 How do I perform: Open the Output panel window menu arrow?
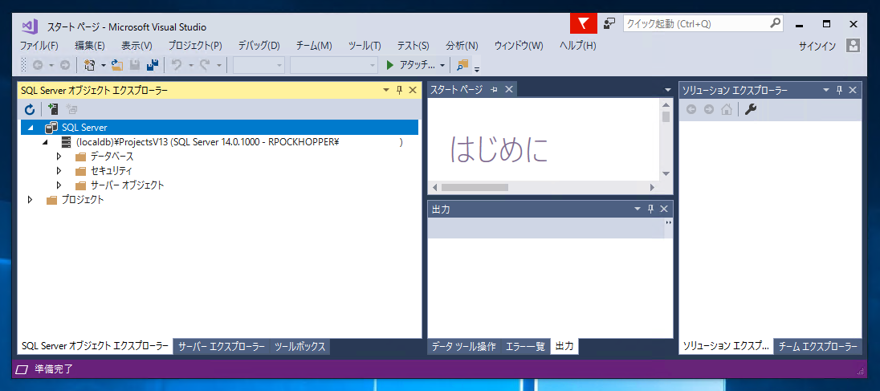click(x=638, y=209)
